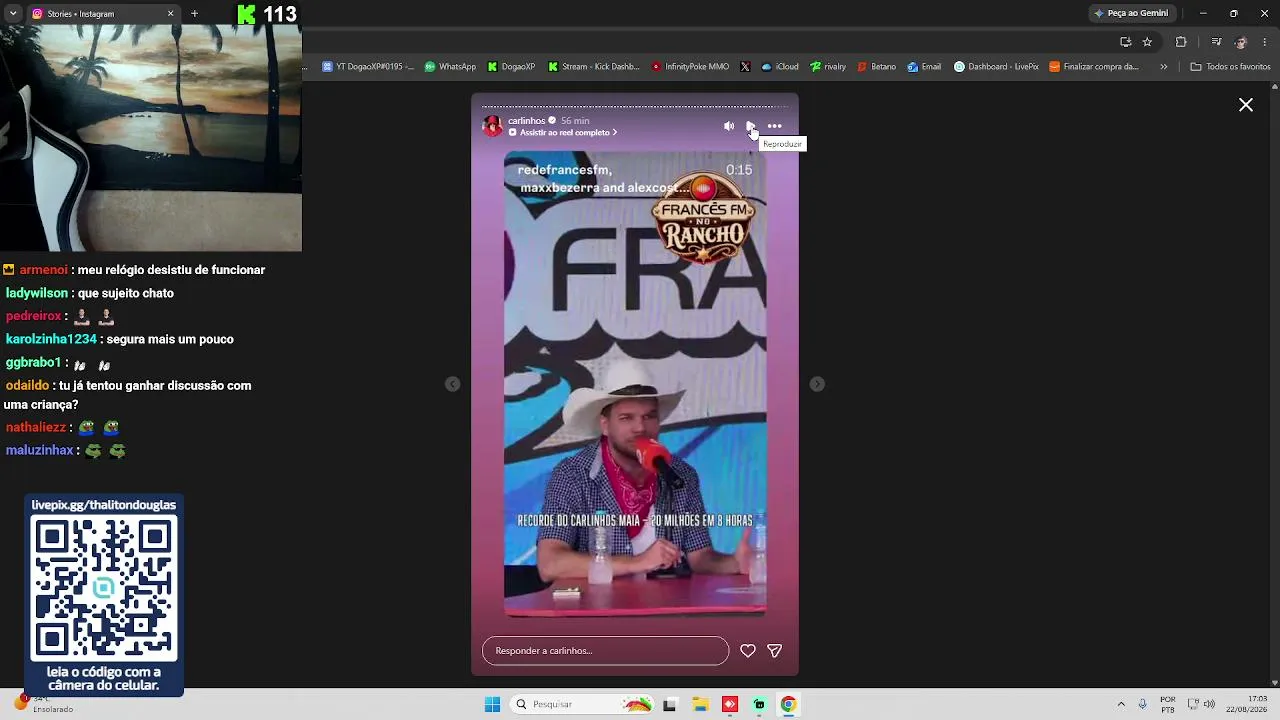Image resolution: width=1280 pixels, height=720 pixels.
Task: Select the 'Stories • Instagram' browser tab
Action: pos(103,14)
